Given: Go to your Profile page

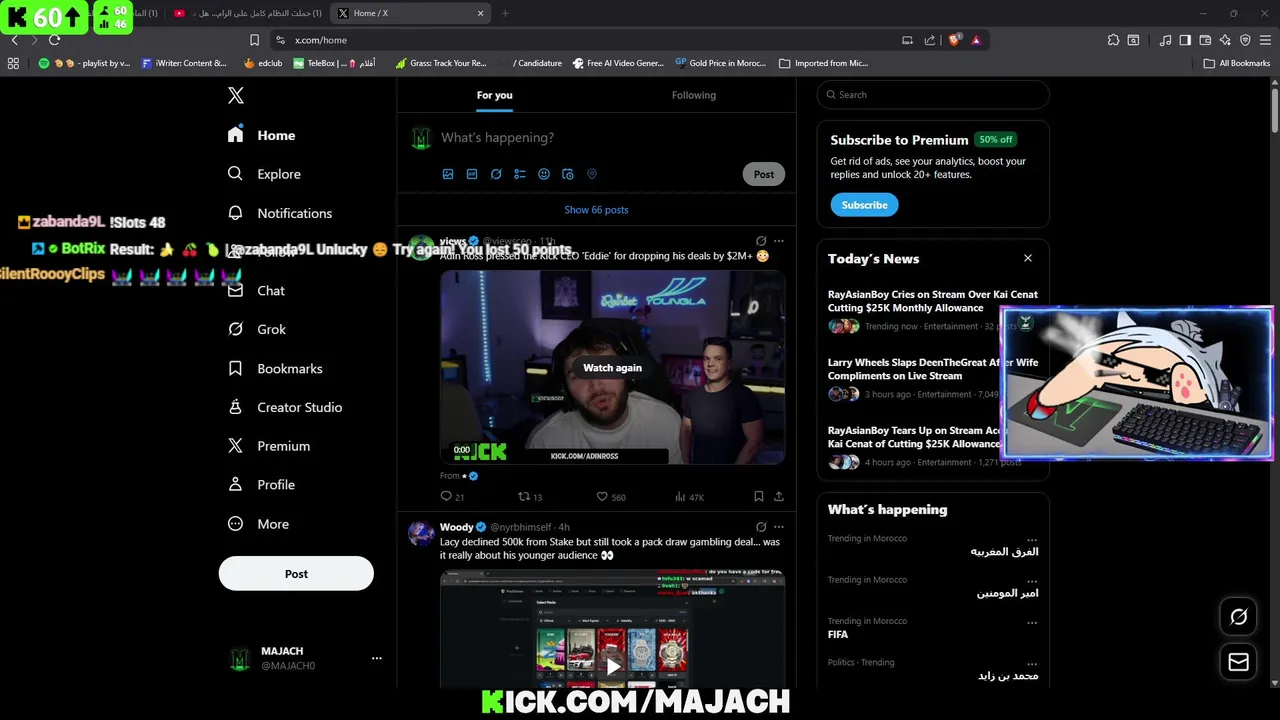Looking at the screenshot, I should click(x=261, y=485).
